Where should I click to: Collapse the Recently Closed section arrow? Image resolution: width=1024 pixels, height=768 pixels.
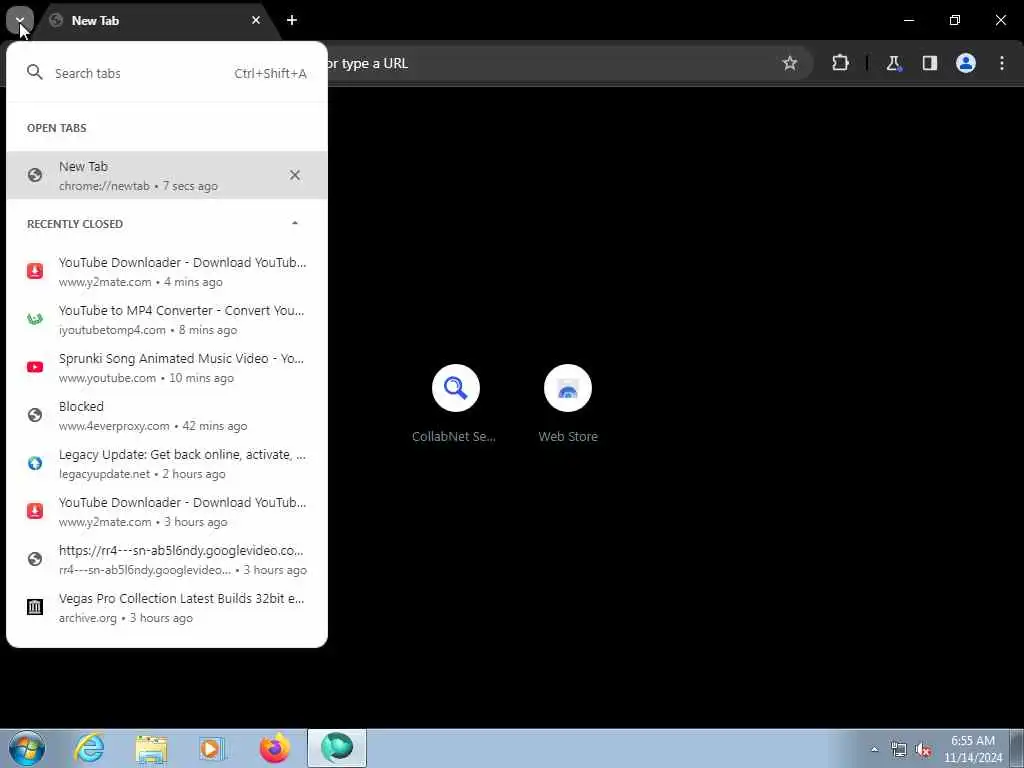tap(295, 223)
